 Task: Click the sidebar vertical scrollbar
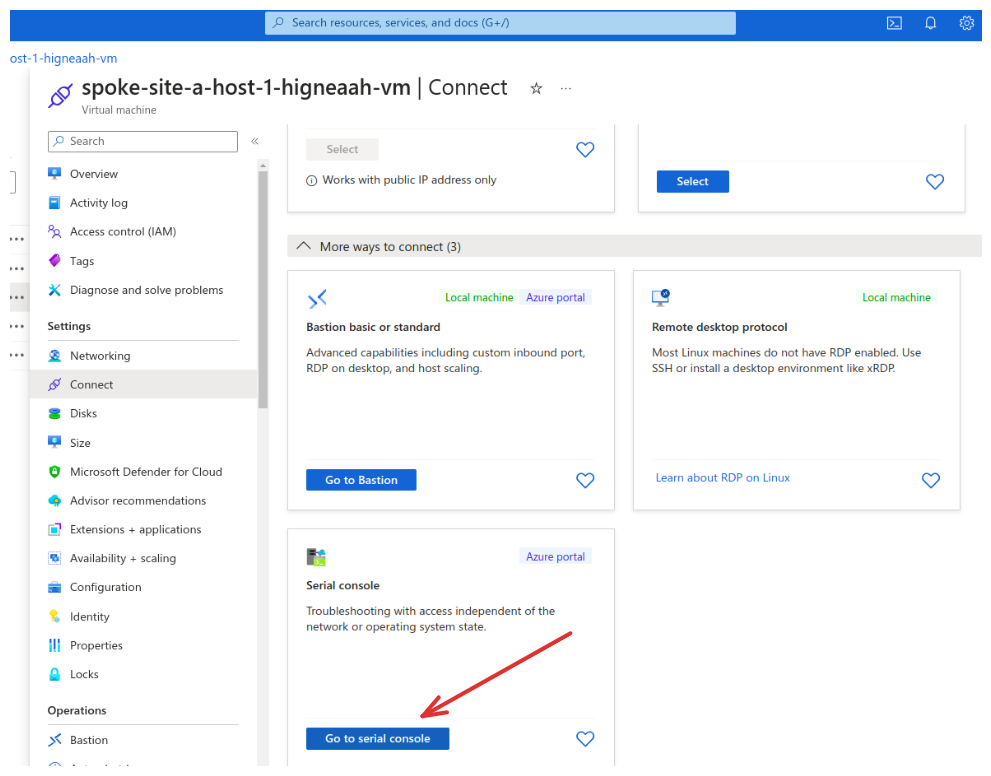pyautogui.click(x=262, y=289)
